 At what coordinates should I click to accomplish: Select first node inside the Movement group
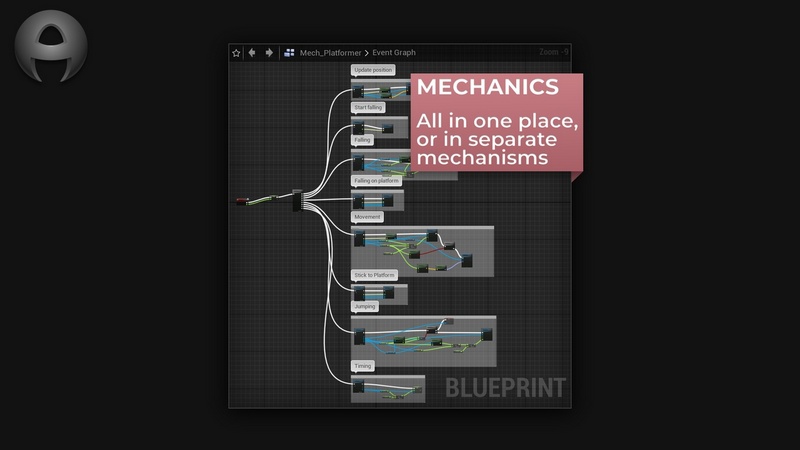358,238
